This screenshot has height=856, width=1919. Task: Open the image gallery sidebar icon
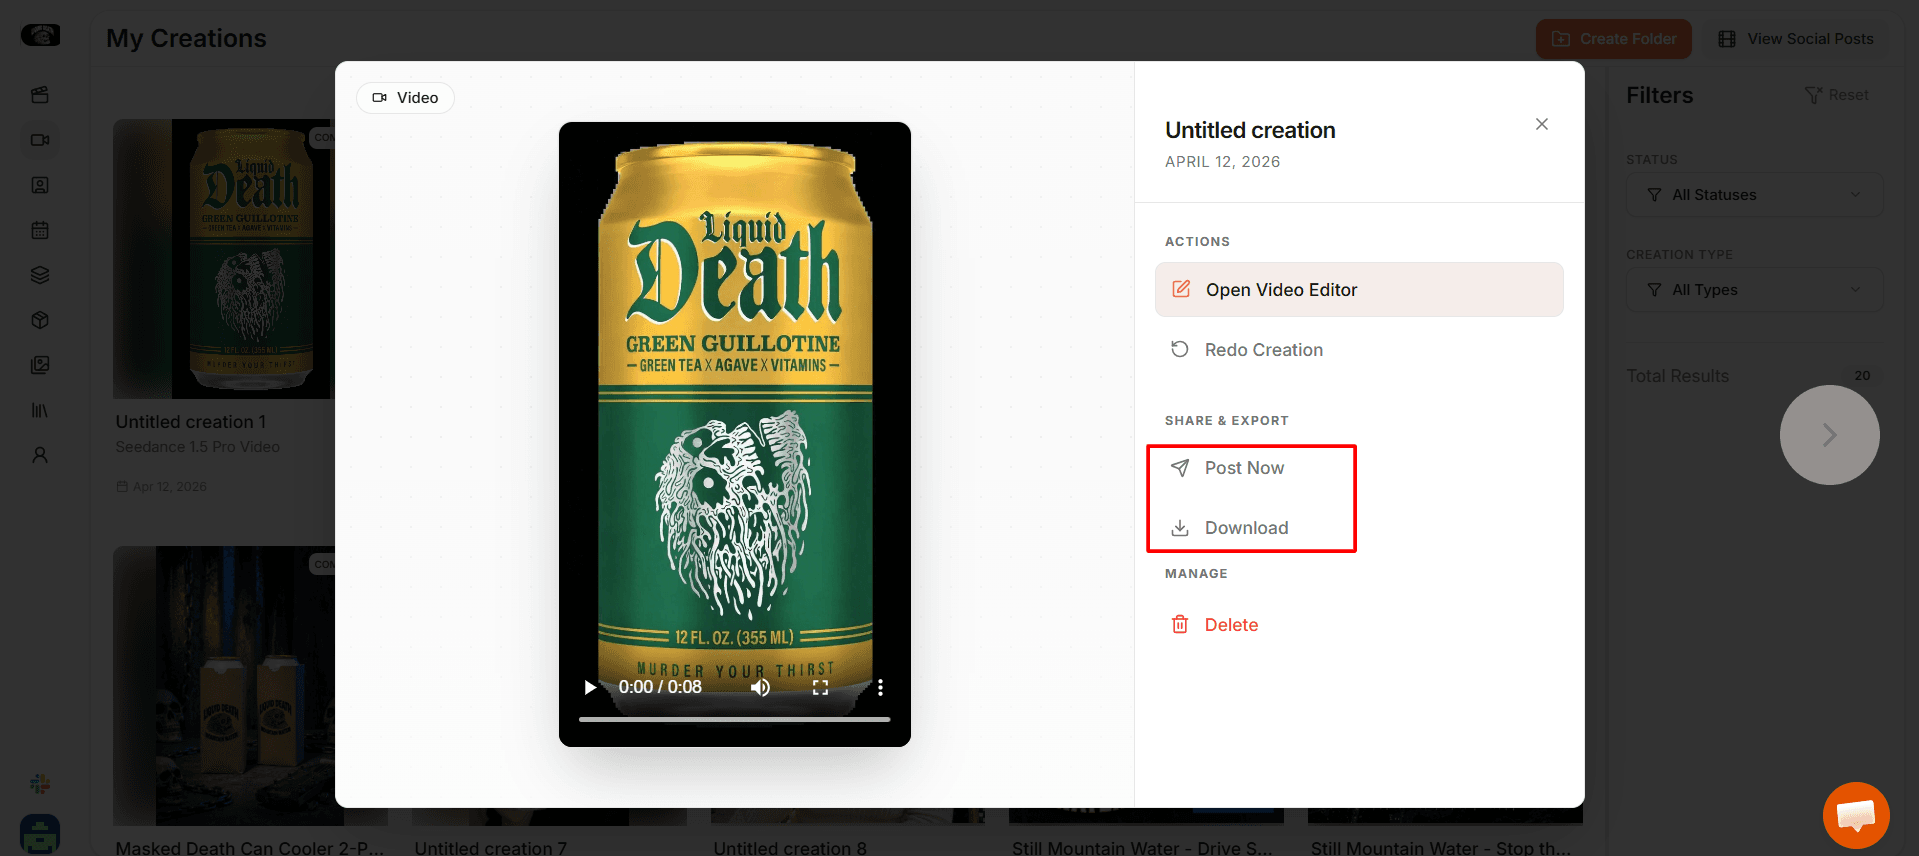pyautogui.click(x=40, y=365)
